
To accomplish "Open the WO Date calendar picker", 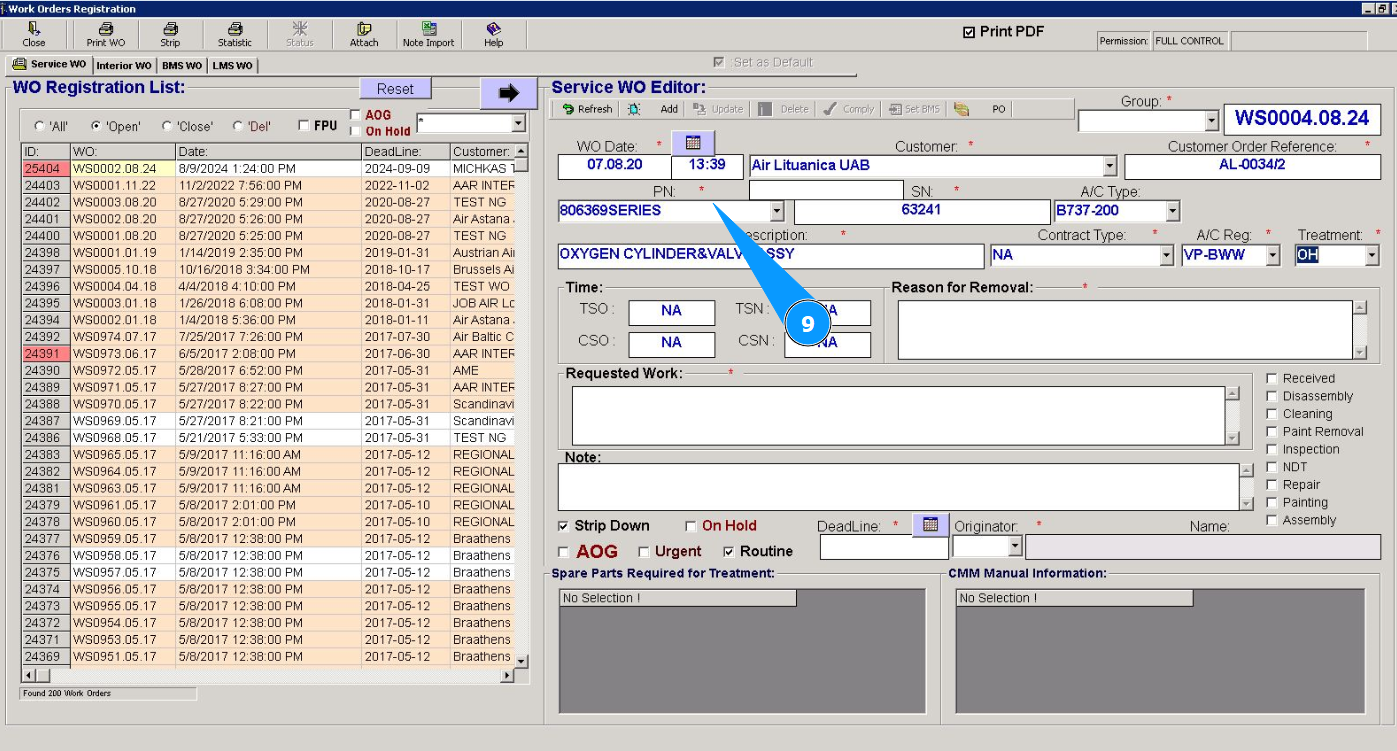I will click(x=693, y=143).
